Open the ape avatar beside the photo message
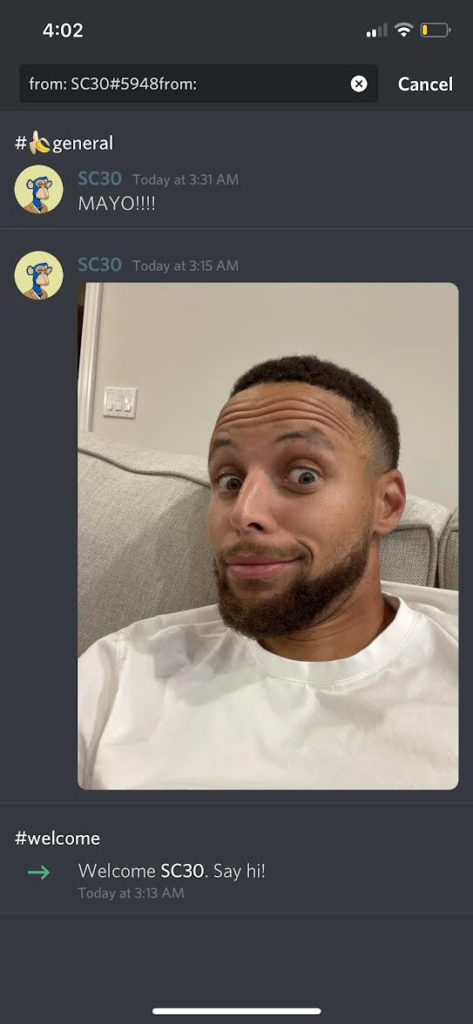This screenshot has height=1024, width=473. (39, 275)
